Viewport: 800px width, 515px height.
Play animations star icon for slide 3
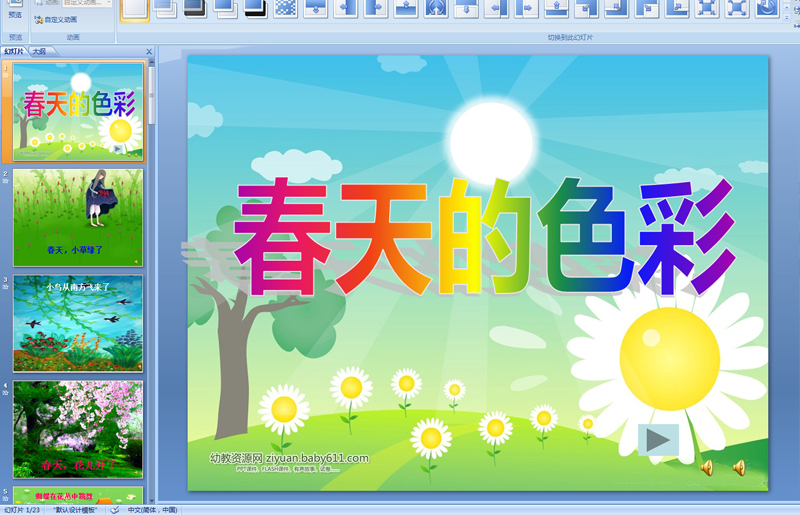coord(6,287)
